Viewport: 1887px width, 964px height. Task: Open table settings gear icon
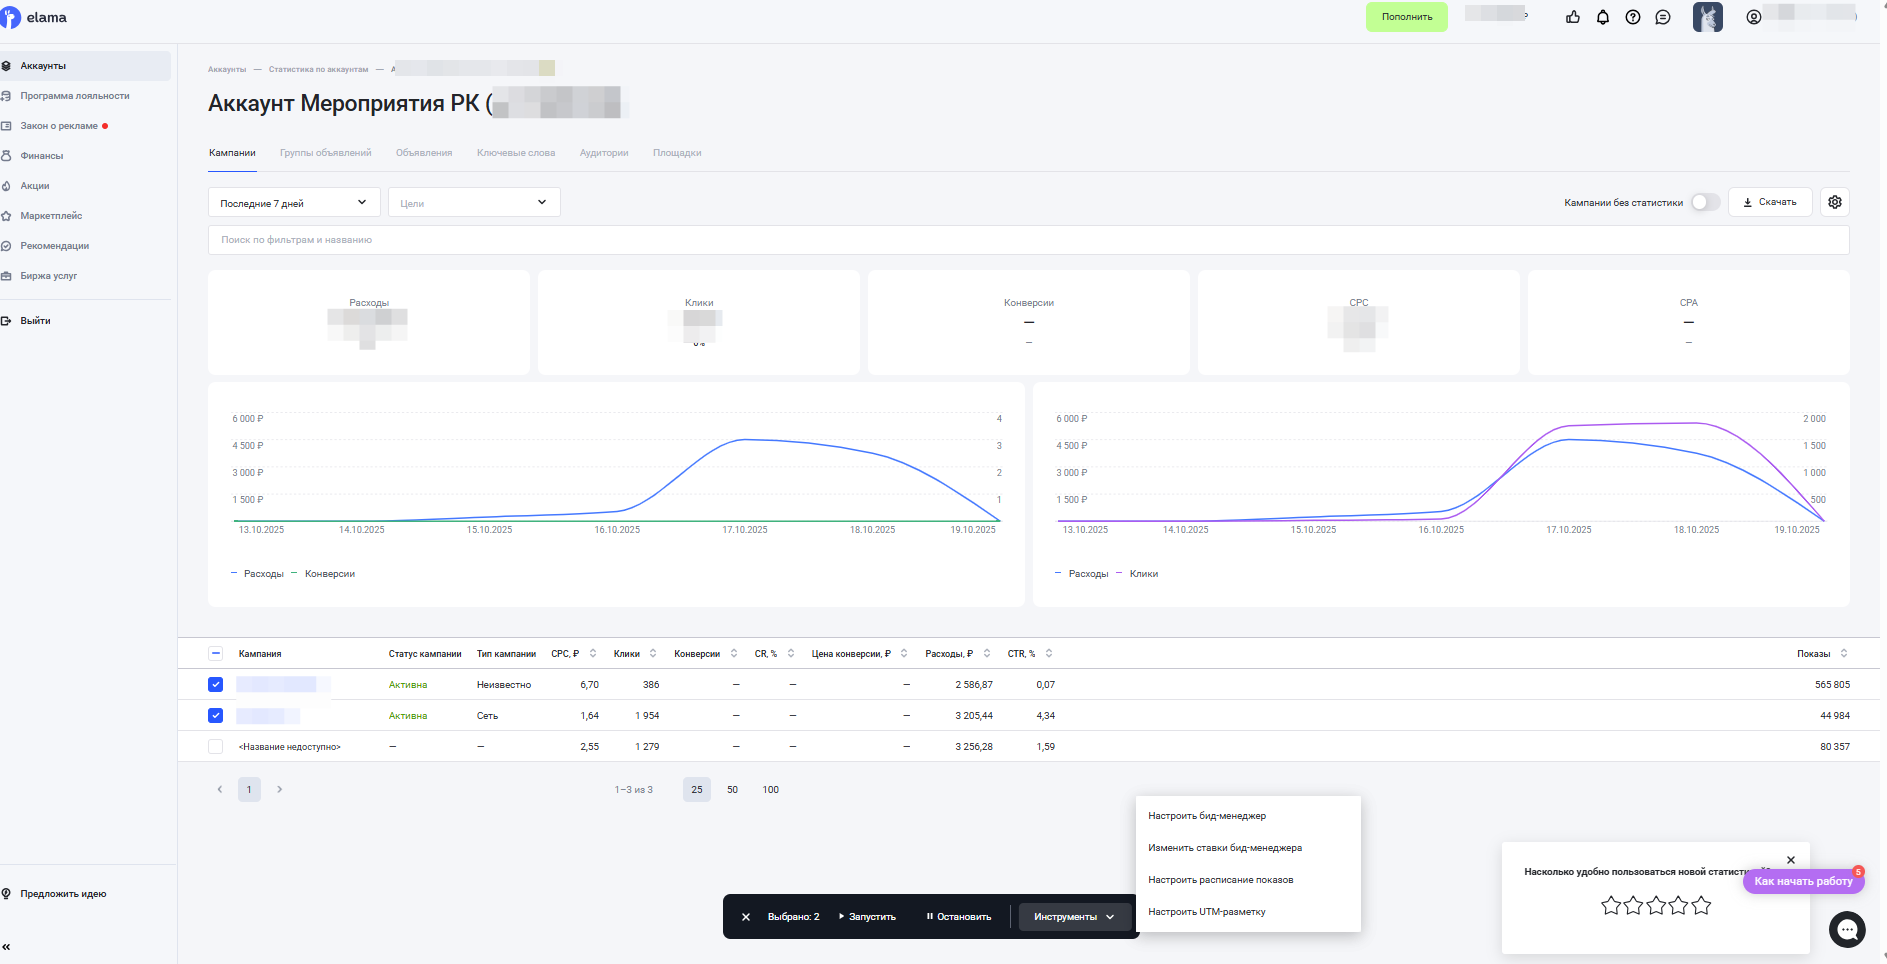pos(1835,202)
